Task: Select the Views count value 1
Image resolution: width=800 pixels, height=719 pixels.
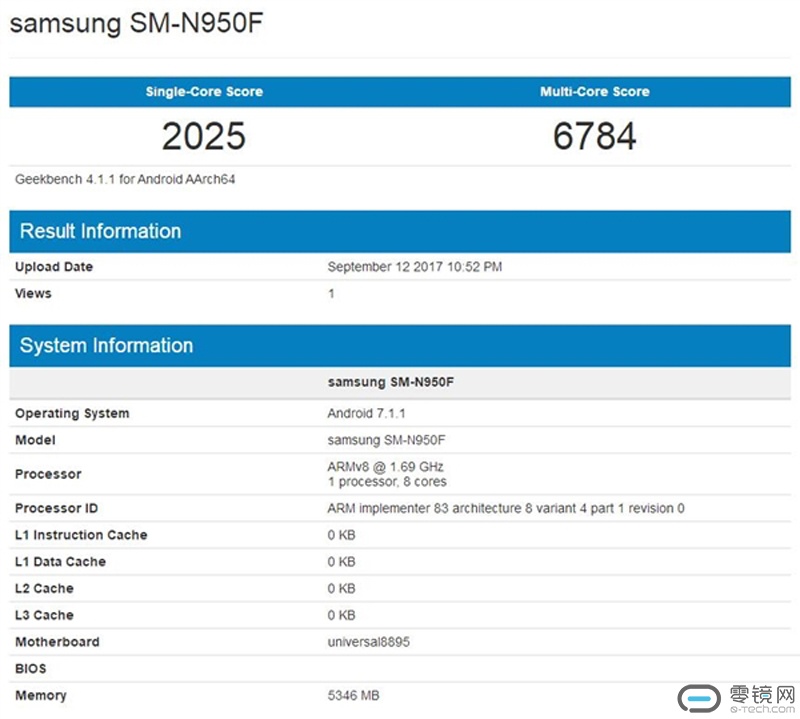Action: tap(331, 293)
